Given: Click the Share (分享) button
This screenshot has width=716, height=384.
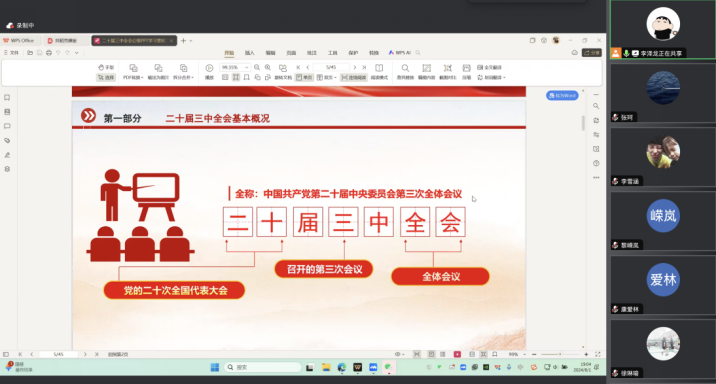Looking at the screenshot, I should tap(592, 53).
